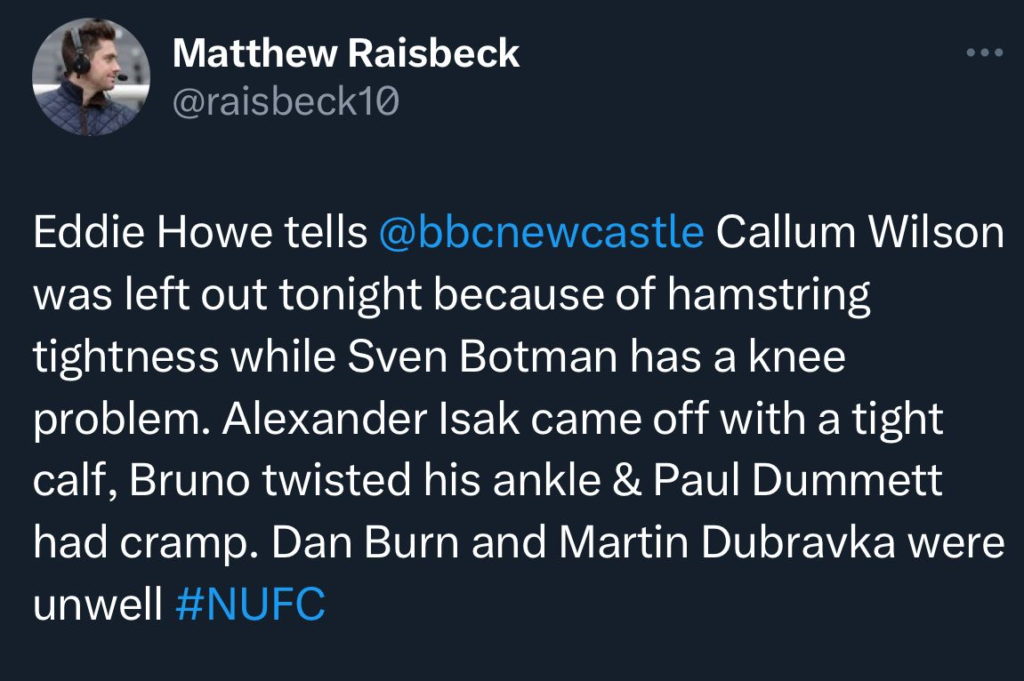Click the word "Bruno" in the tweet
This screenshot has width=1024, height=681.
tap(181, 481)
